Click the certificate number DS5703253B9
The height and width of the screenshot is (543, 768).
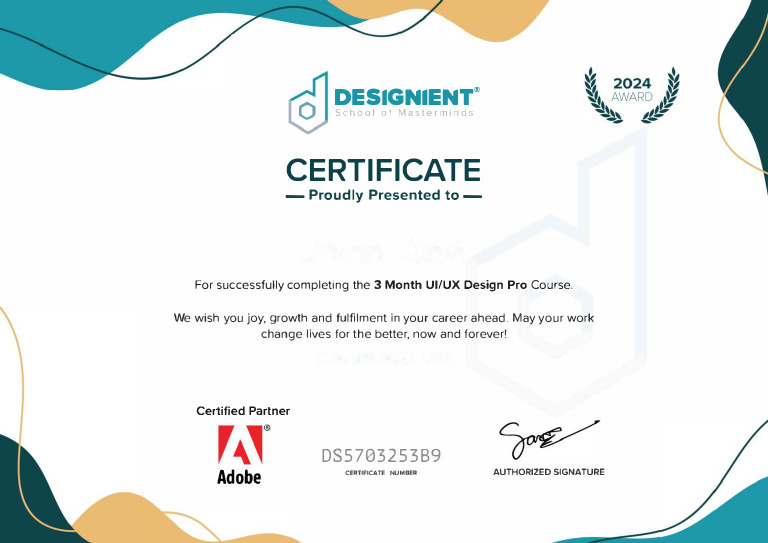click(381, 456)
